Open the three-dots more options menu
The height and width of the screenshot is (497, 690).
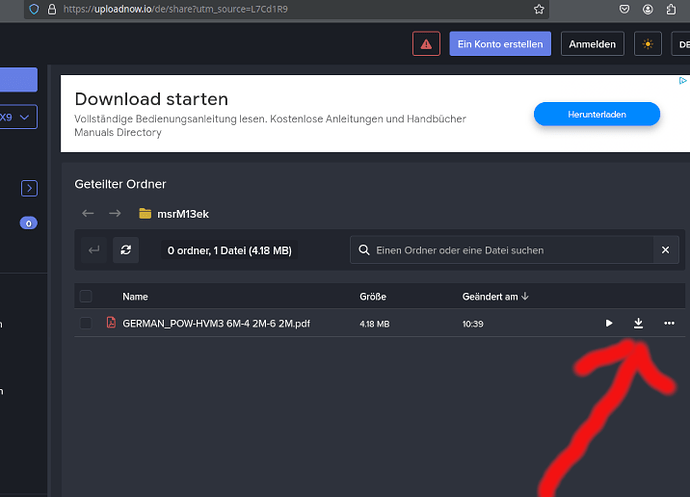point(669,323)
